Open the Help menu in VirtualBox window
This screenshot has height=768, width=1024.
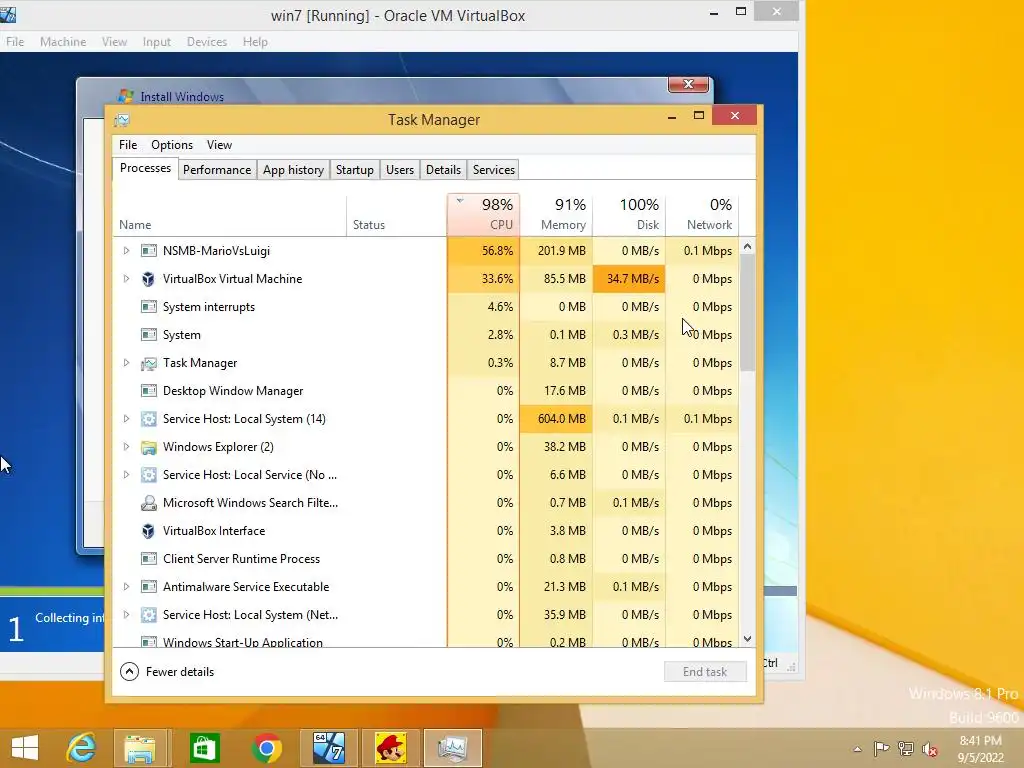(255, 42)
